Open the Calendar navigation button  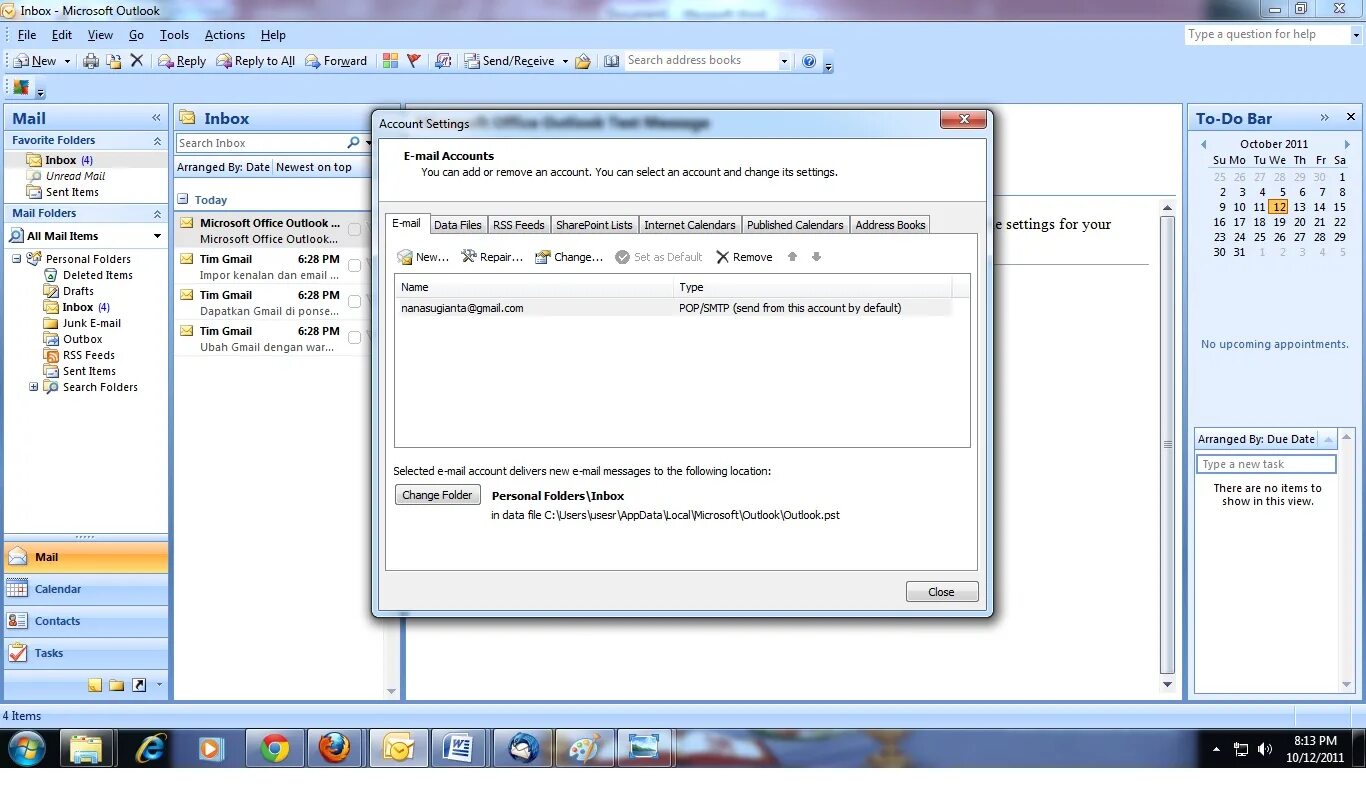(86, 589)
